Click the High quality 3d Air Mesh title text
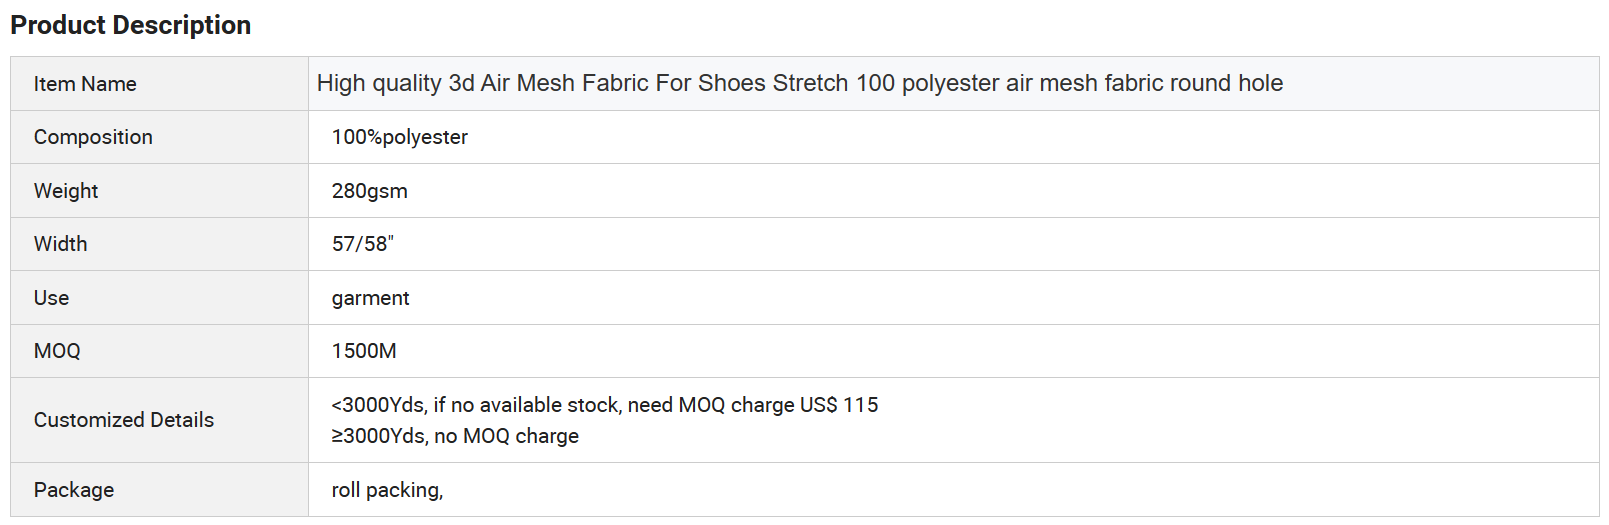The image size is (1609, 525). coord(800,83)
